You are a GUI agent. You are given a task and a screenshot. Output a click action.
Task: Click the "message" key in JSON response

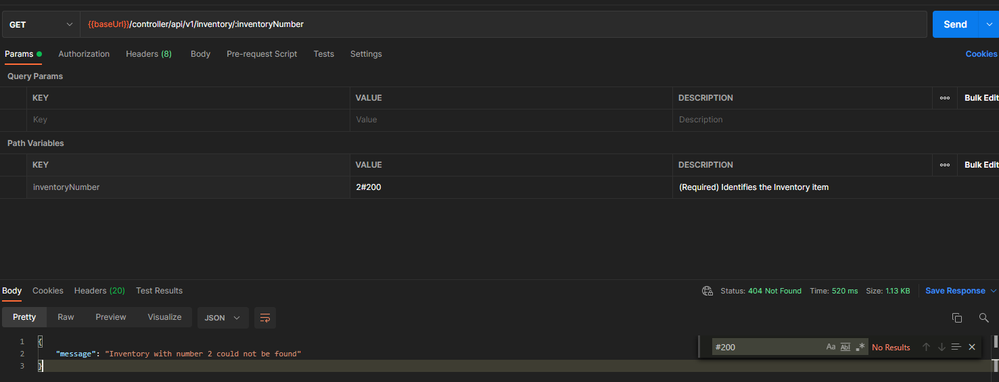click(75, 353)
